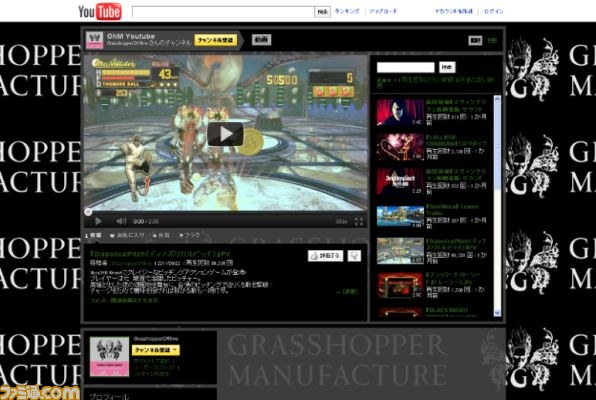Screen dimensions: 596x400
Task: Open the 360p quality selector
Action: pos(341,221)
